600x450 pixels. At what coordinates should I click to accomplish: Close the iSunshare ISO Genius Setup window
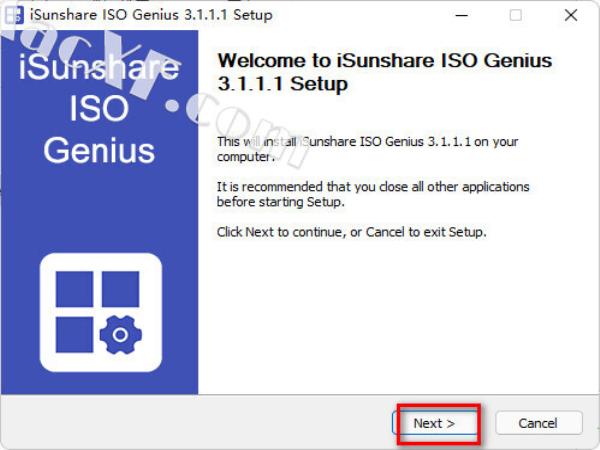571,15
